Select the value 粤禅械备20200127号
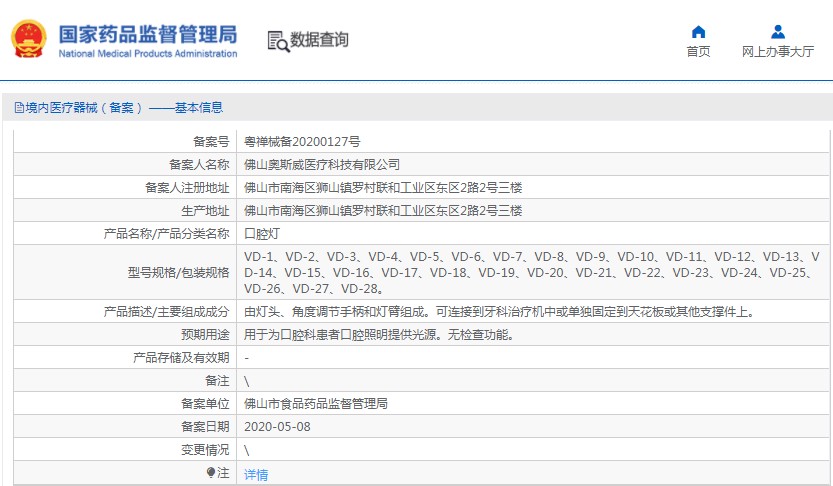The image size is (833, 486). 302,142
